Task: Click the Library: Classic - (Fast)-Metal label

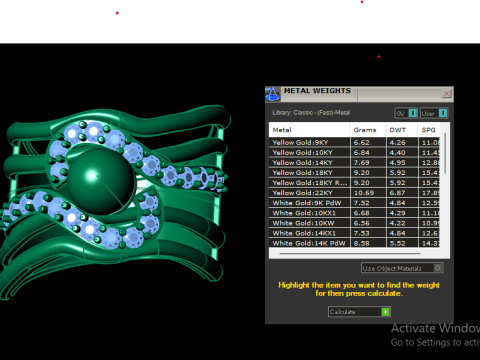Action: pyautogui.click(x=311, y=113)
